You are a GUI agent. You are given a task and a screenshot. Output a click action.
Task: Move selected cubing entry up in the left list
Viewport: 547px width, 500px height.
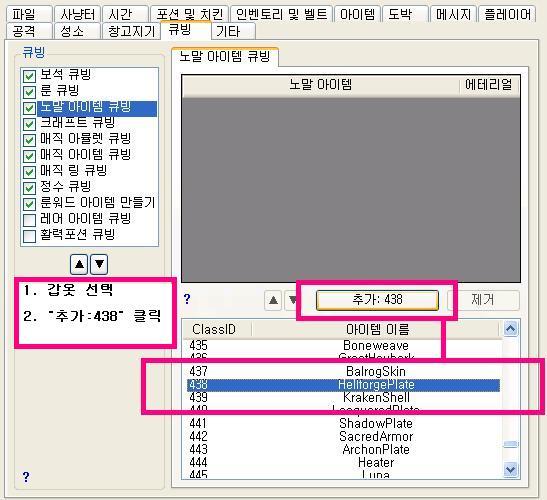[79, 264]
